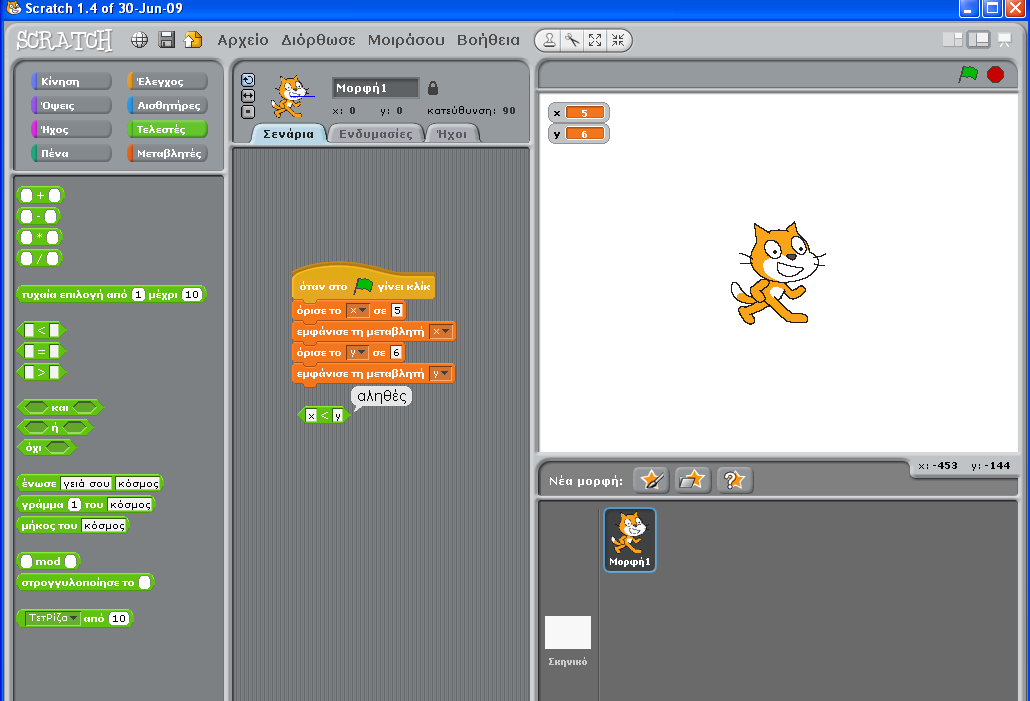This screenshot has width=1030, height=701.
Task: Click the y variable monitor on stage
Action: (x=579, y=134)
